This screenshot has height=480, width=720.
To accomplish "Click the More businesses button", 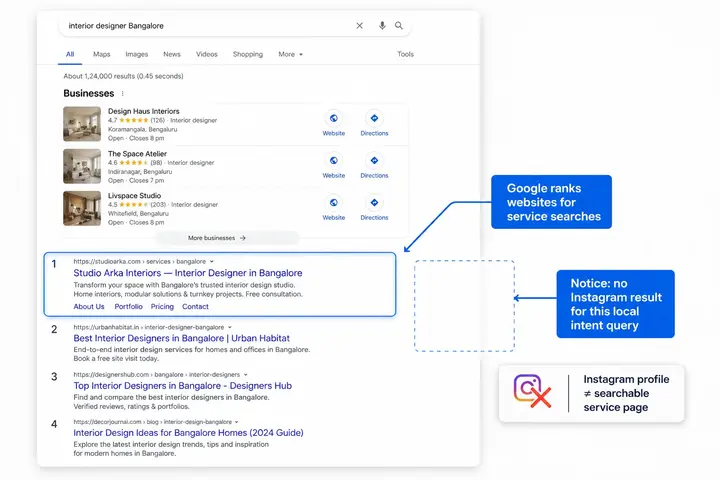I will pyautogui.click(x=227, y=238).
